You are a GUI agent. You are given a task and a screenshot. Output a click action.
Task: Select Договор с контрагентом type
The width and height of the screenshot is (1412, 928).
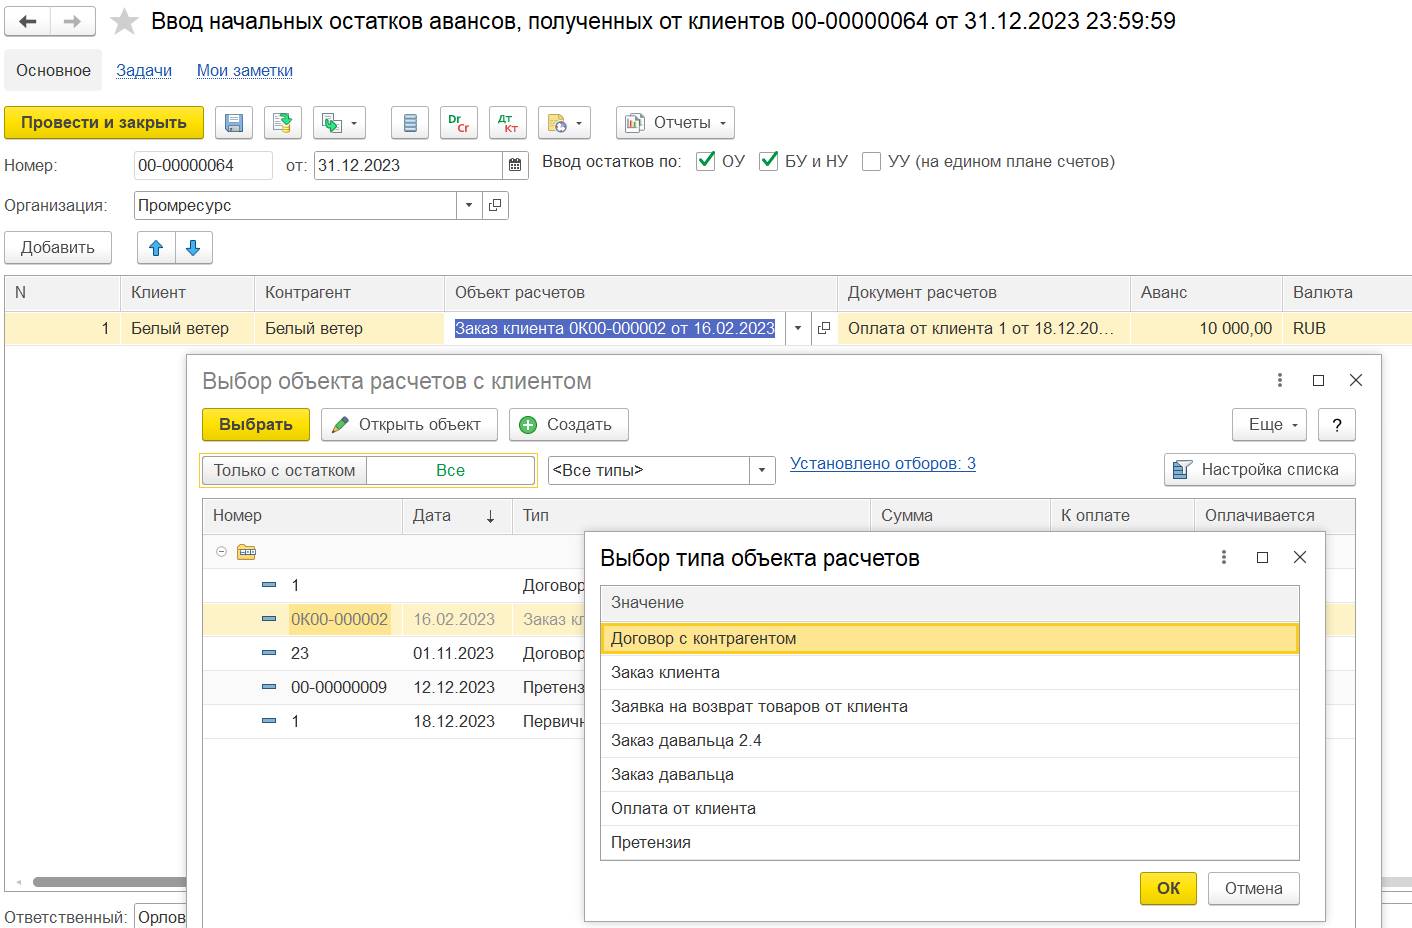(x=949, y=638)
